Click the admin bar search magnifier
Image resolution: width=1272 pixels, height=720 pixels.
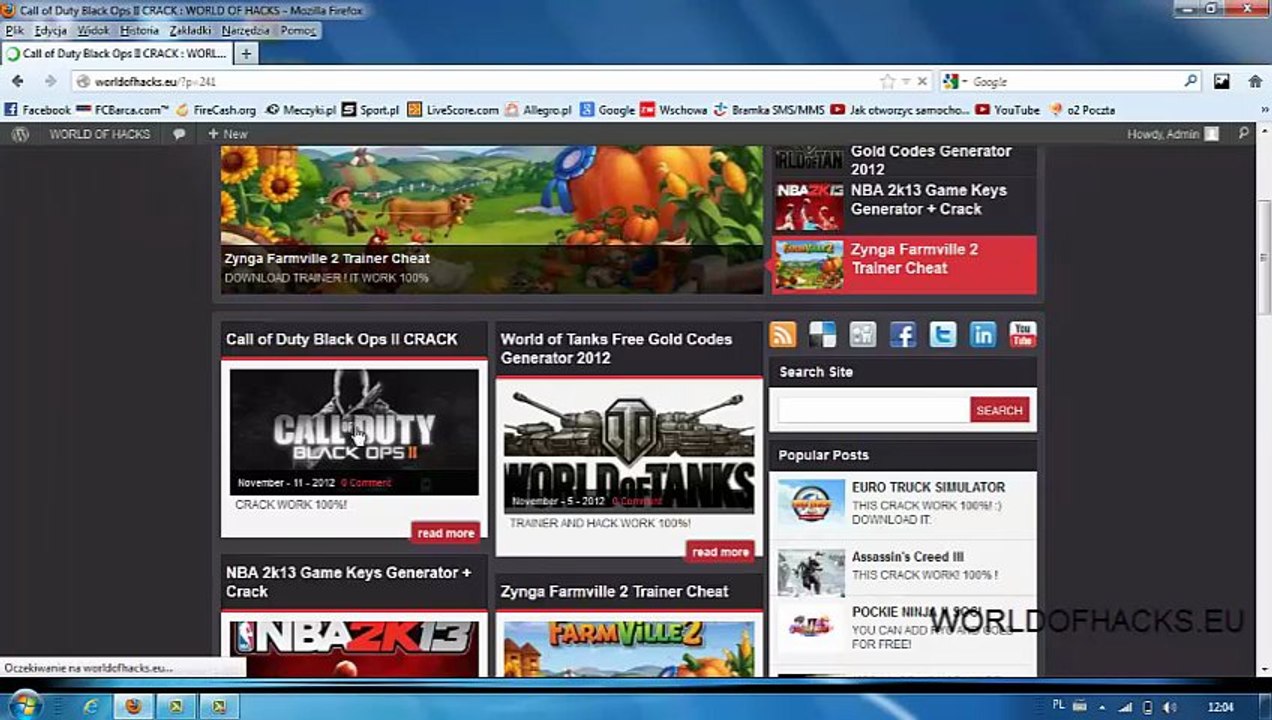1243,133
